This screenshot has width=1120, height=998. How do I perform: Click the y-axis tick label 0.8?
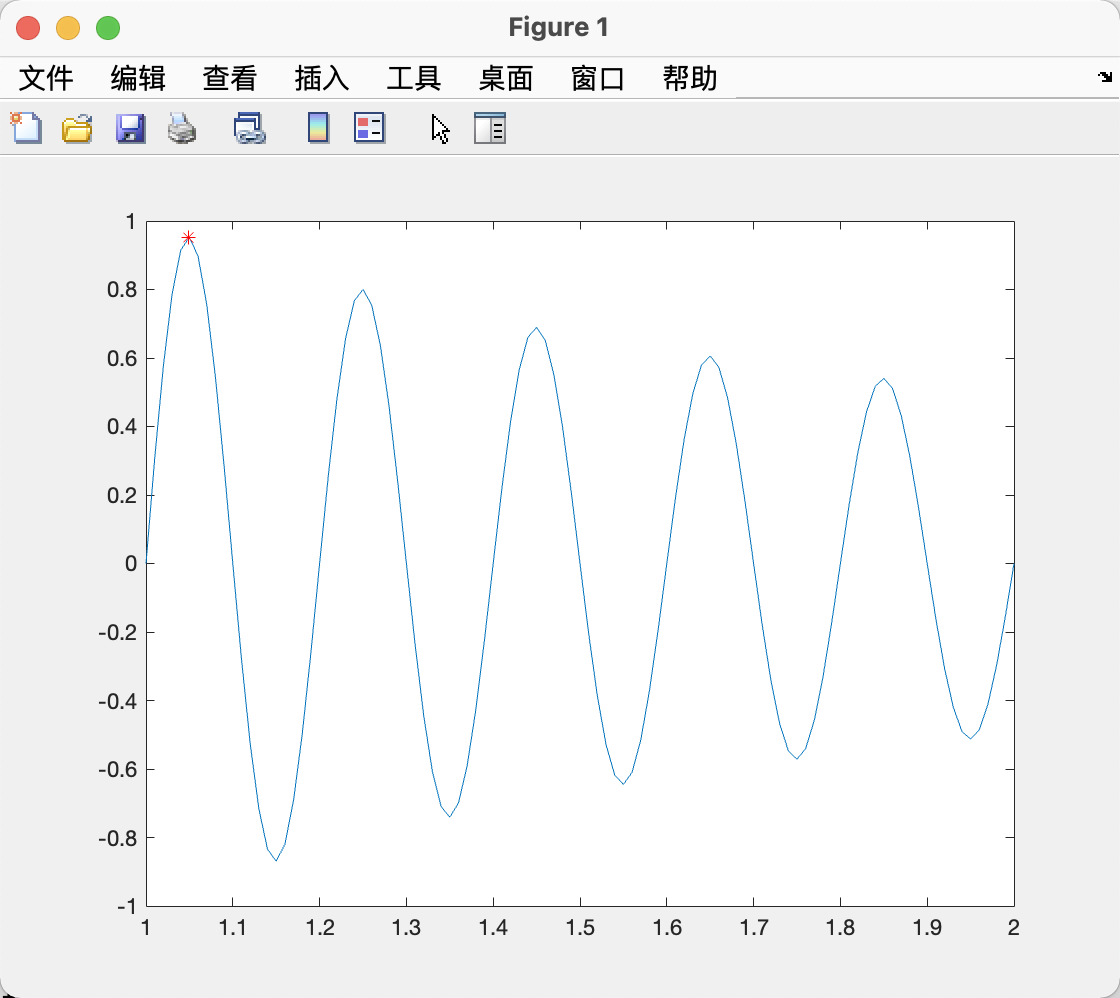point(121,289)
